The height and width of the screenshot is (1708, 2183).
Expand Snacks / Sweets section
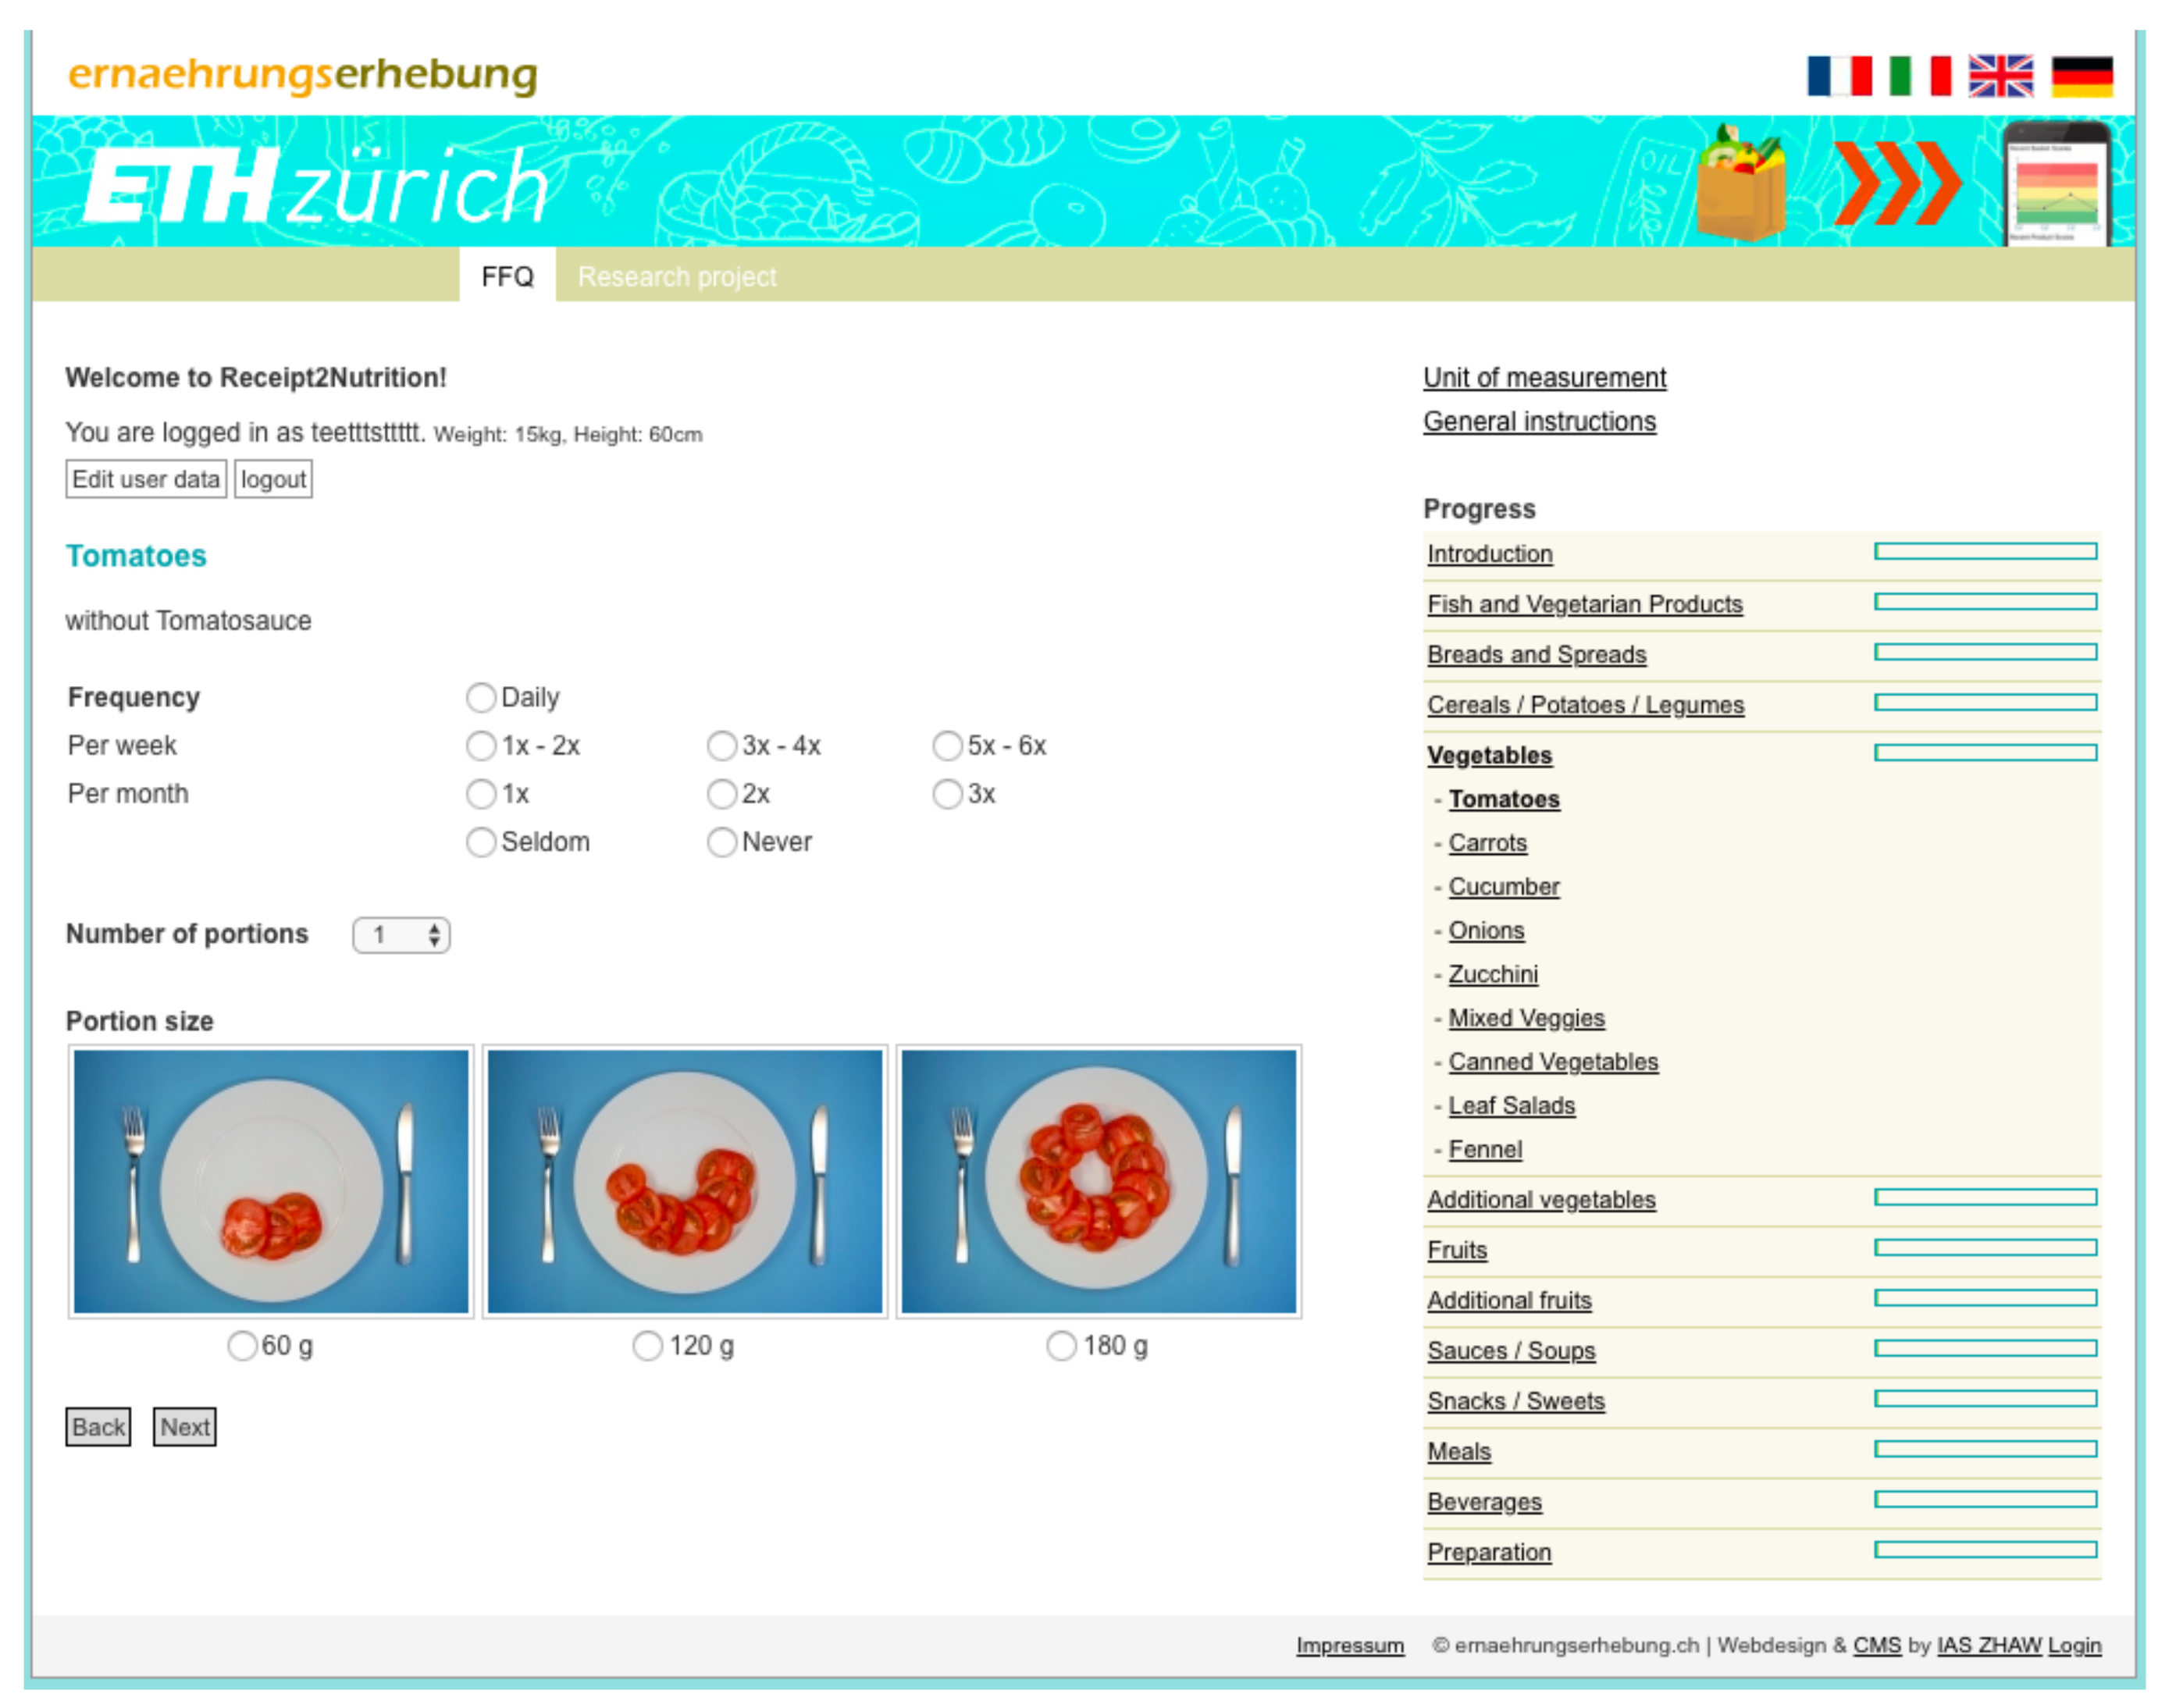tap(1516, 1401)
